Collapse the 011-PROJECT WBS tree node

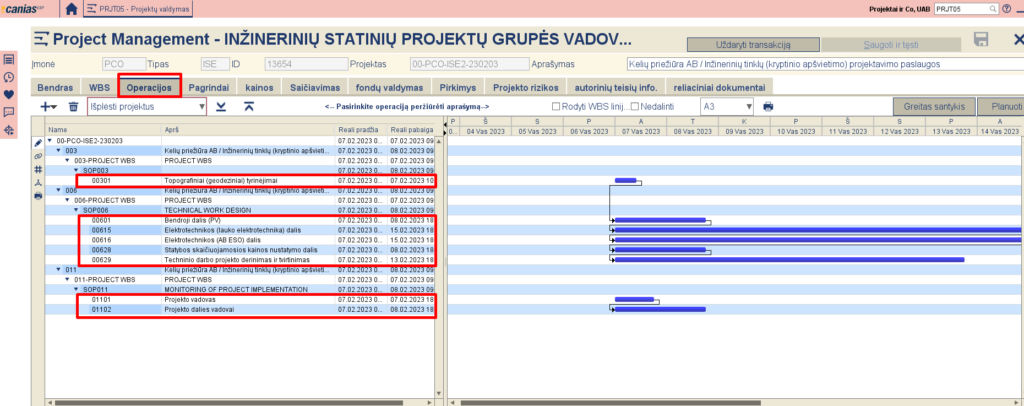(x=68, y=278)
